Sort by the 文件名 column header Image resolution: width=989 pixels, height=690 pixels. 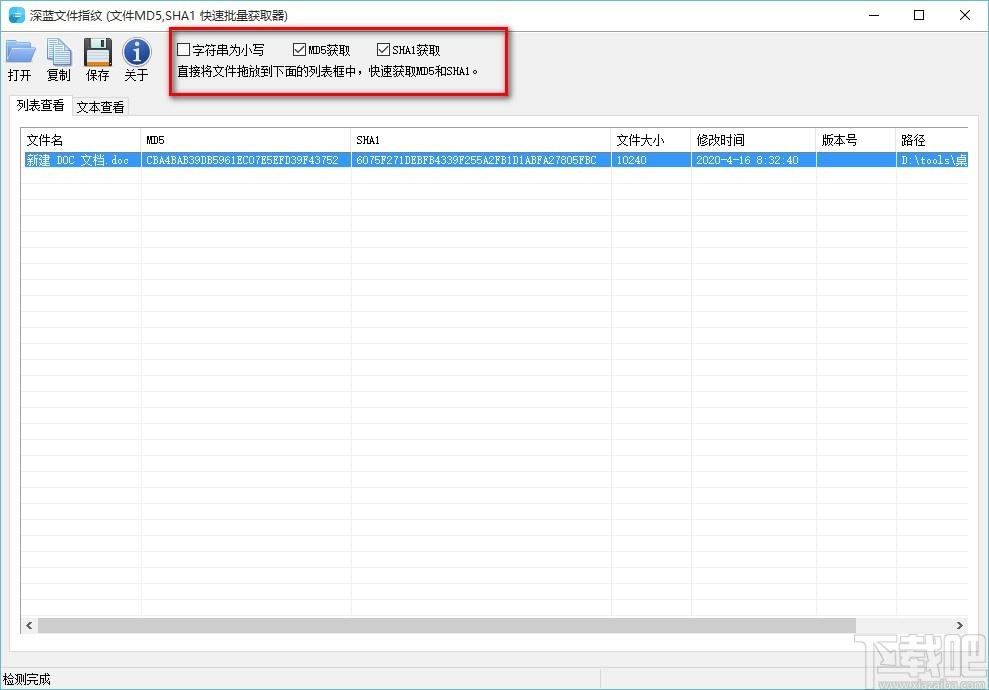[80, 140]
